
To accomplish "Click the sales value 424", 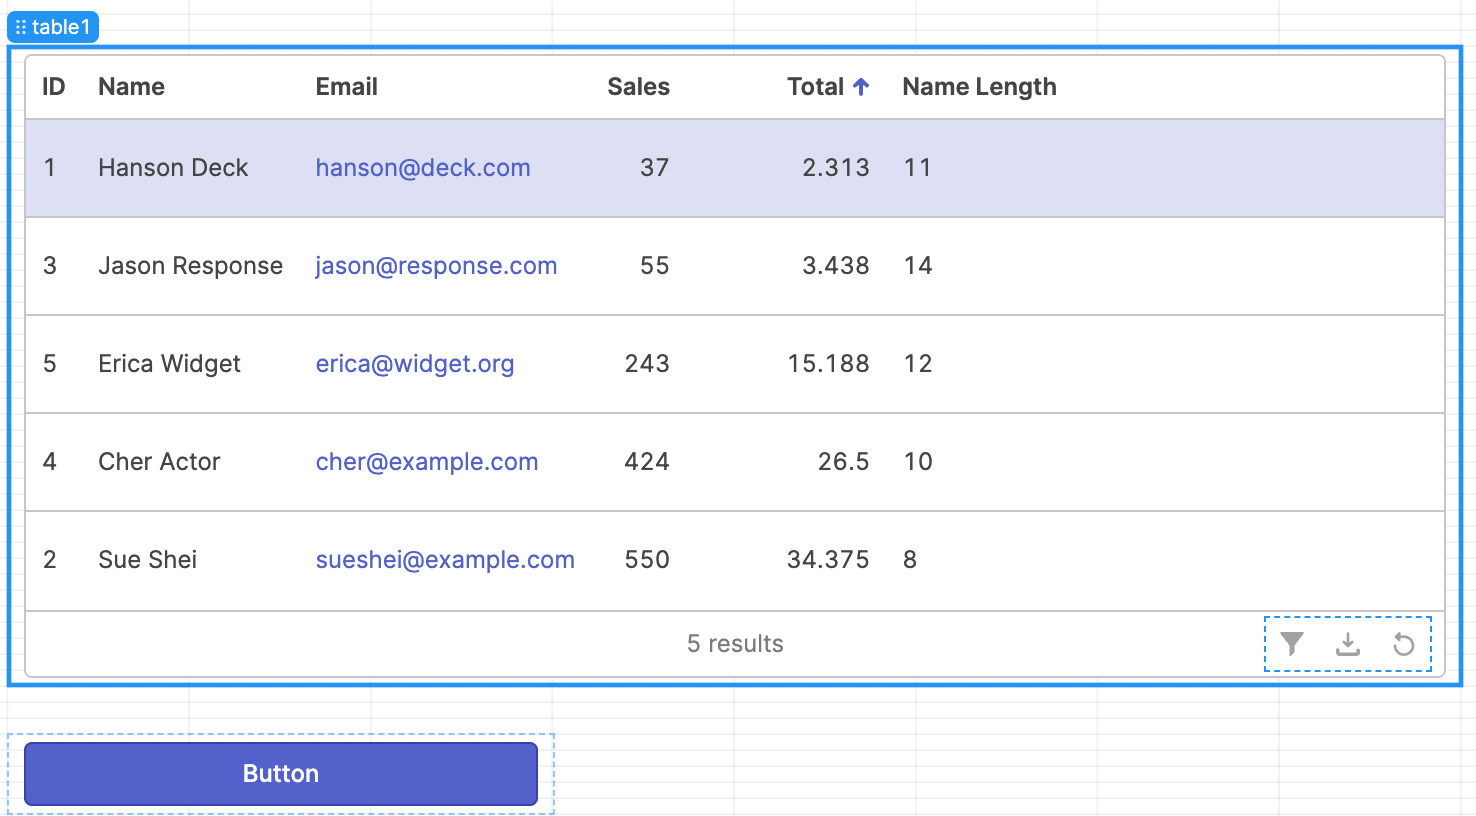I will tap(647, 462).
